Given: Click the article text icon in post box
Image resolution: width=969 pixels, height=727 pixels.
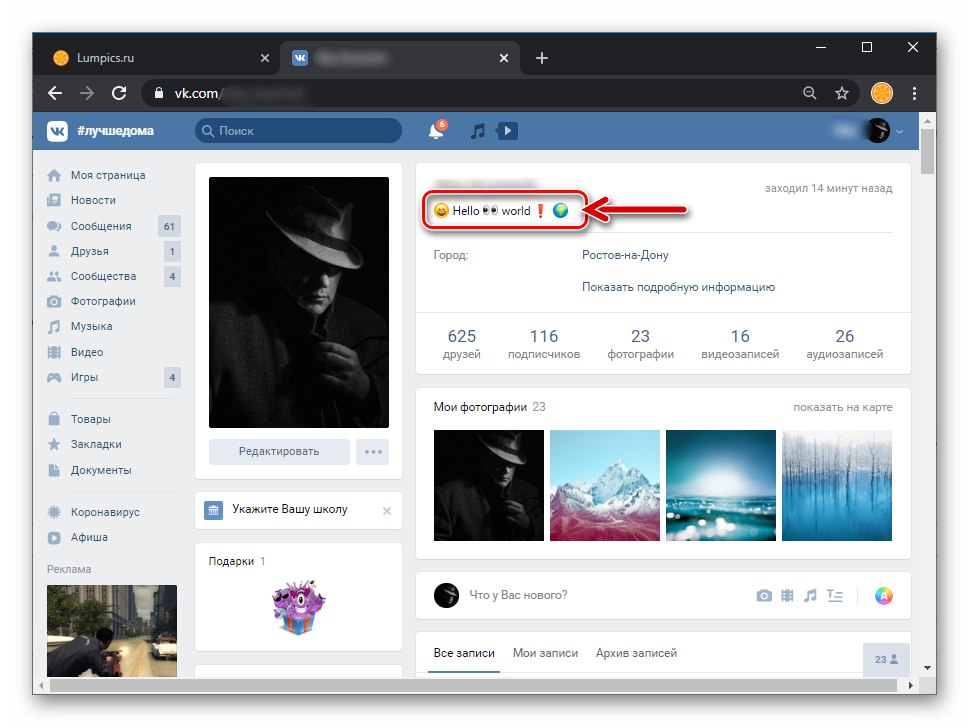Looking at the screenshot, I should (x=835, y=596).
